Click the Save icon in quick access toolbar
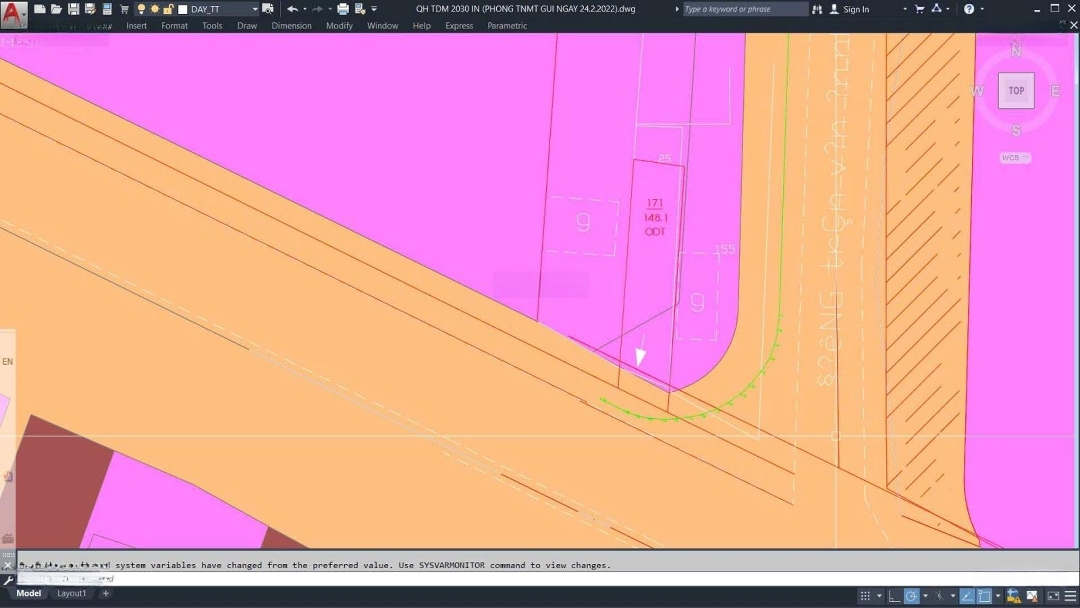1080x608 pixels. 73,9
